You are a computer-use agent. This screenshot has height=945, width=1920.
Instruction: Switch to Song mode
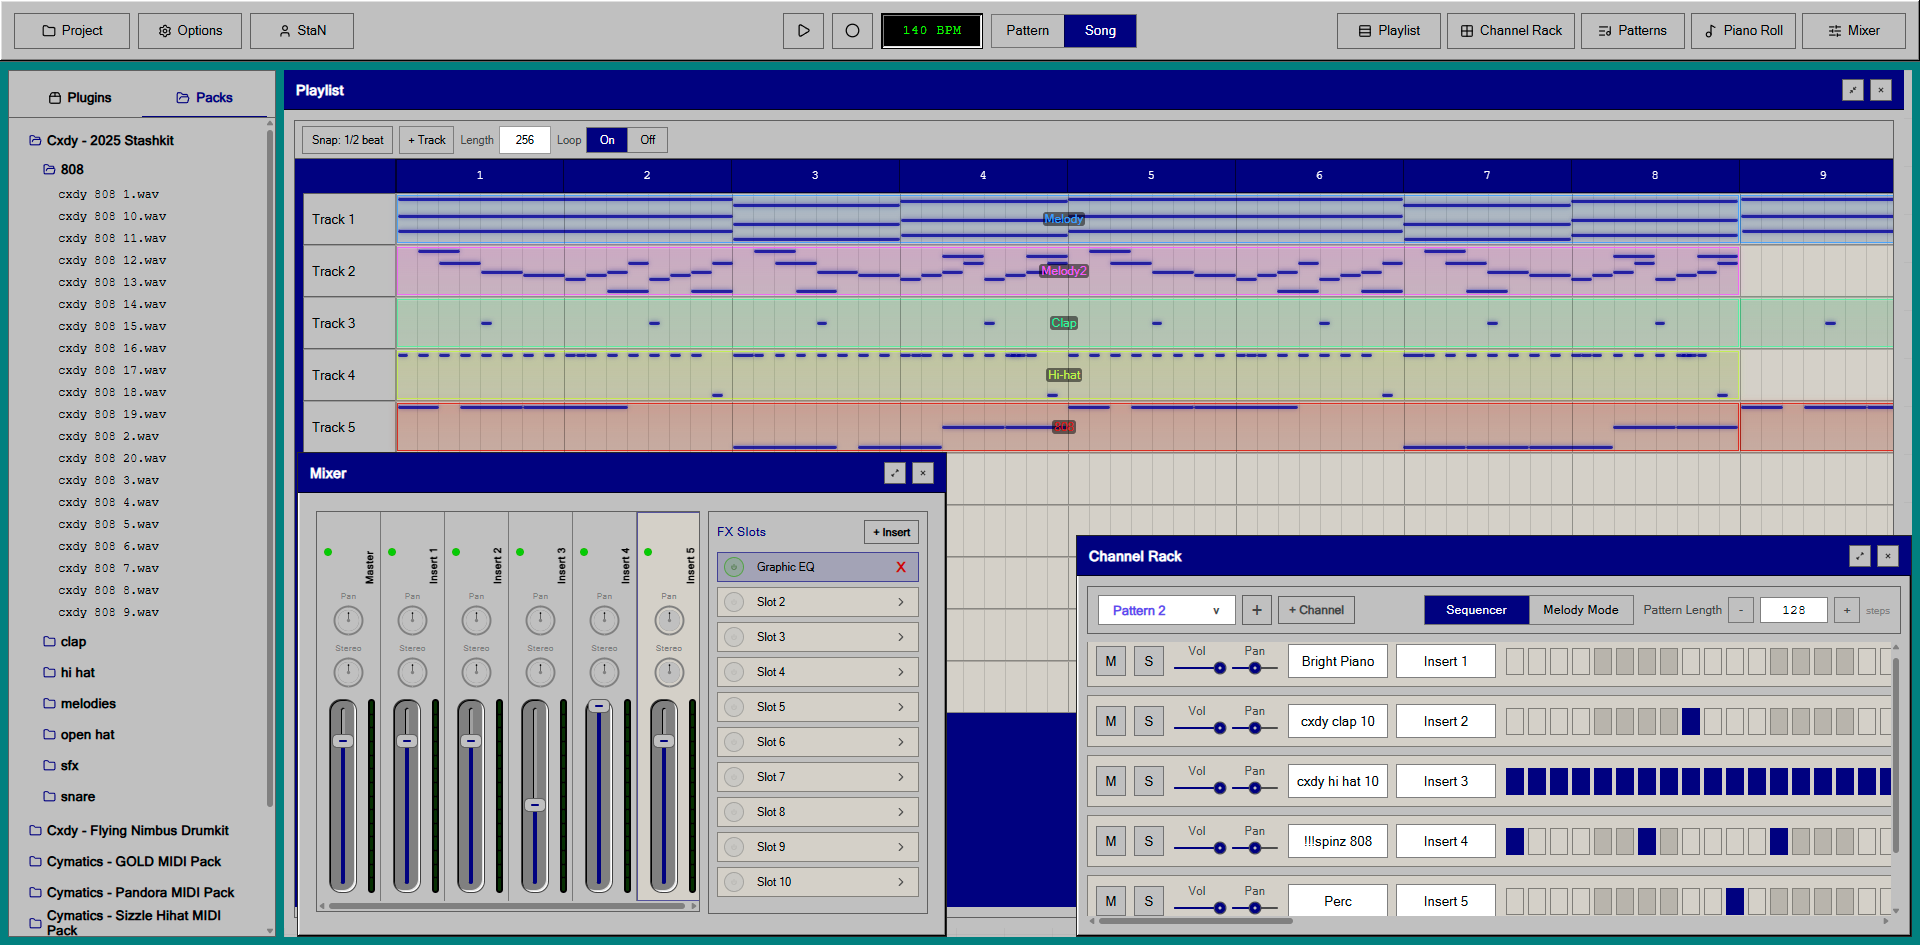pyautogui.click(x=1100, y=31)
